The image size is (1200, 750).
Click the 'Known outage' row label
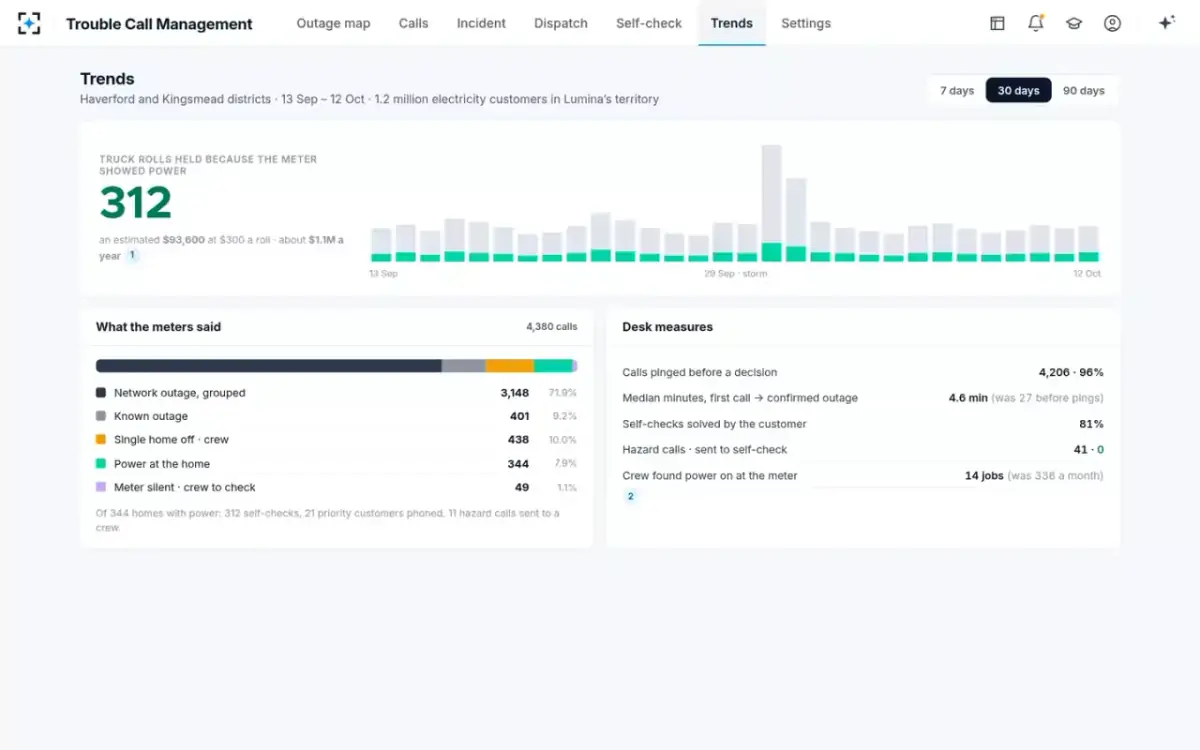pyautogui.click(x=151, y=416)
